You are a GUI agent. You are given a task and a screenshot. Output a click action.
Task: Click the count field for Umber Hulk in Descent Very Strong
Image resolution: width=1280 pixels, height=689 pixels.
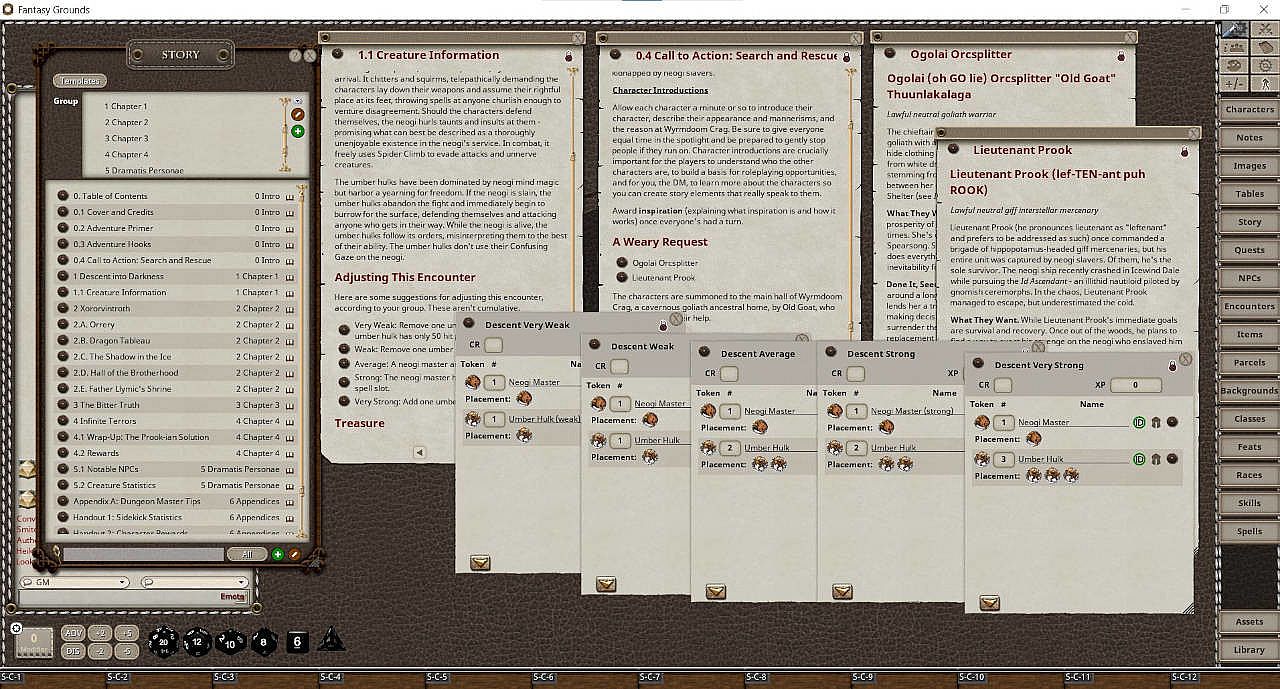click(1004, 460)
